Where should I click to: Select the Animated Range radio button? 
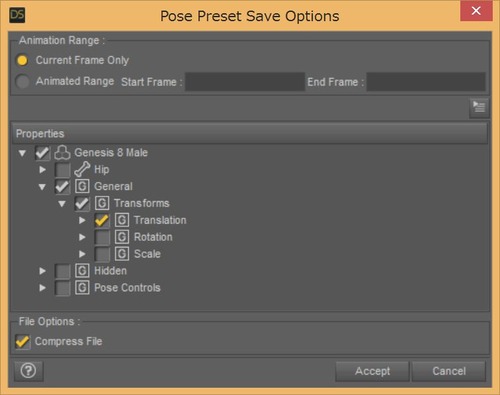point(22,81)
